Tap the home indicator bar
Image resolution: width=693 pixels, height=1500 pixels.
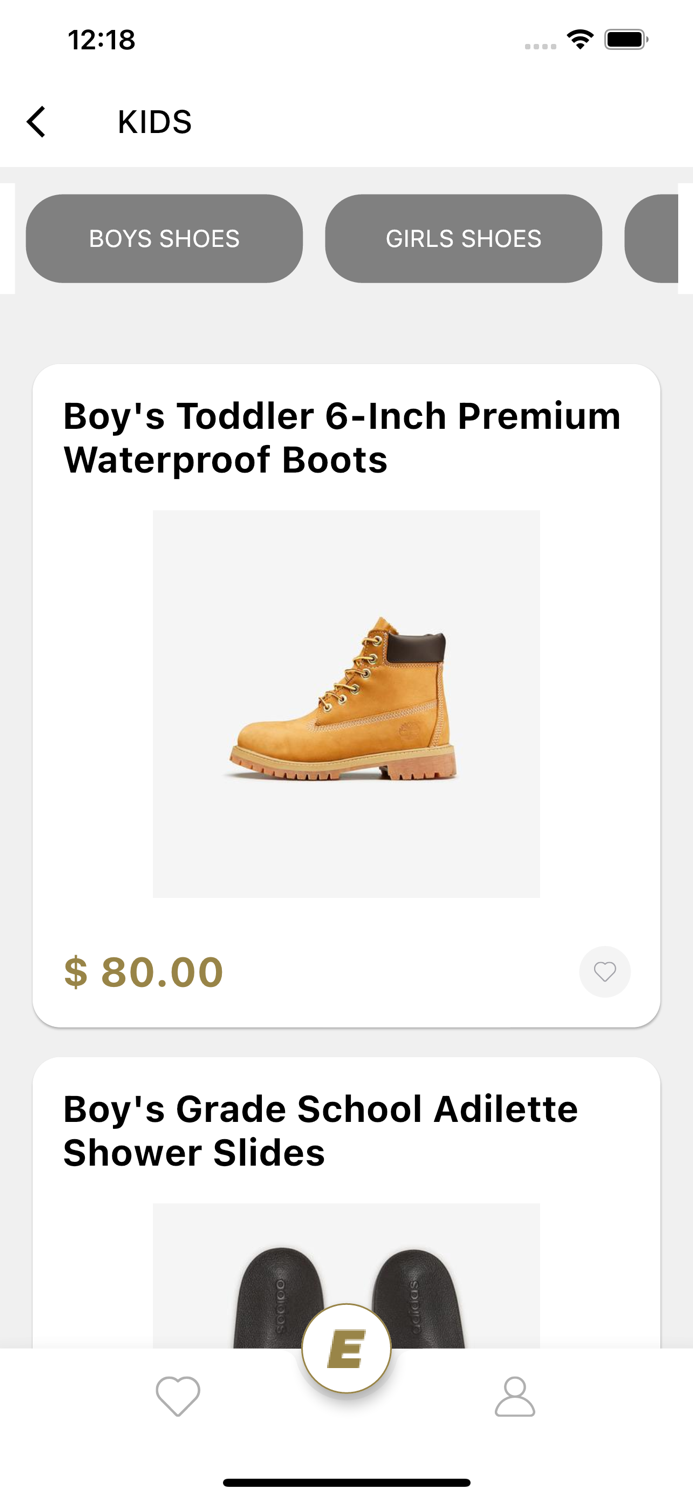click(x=346, y=1482)
